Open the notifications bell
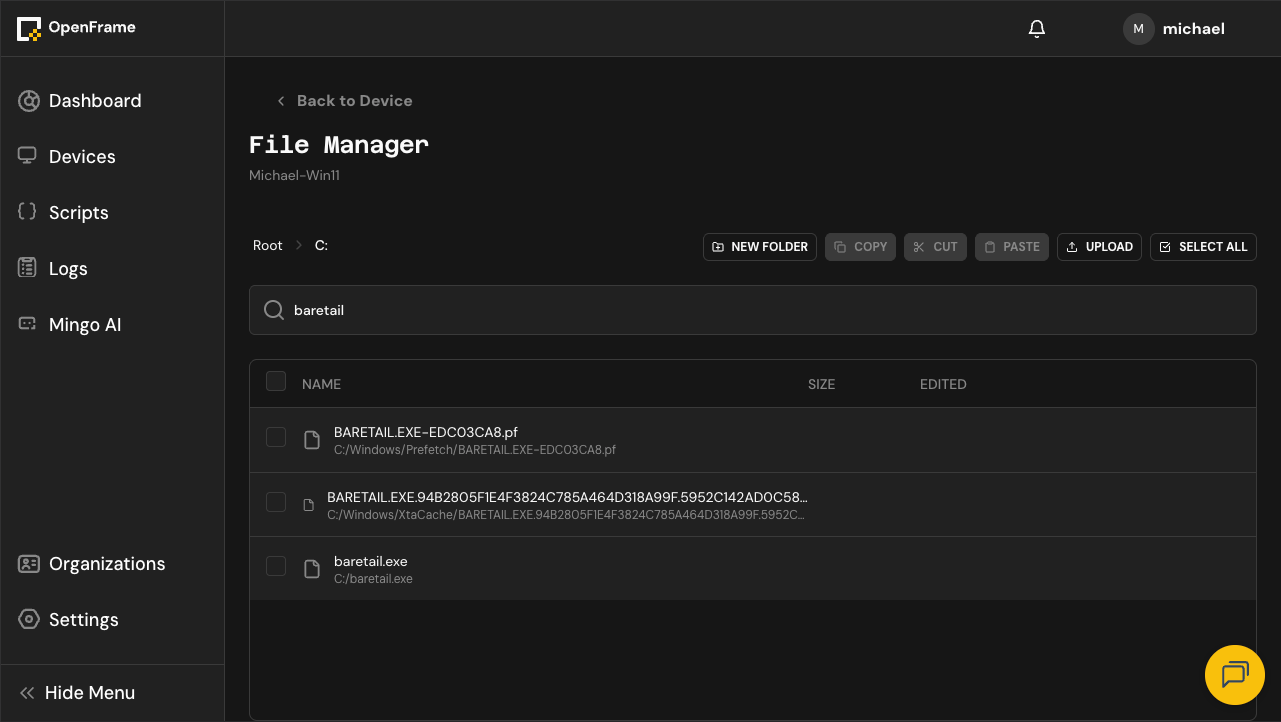This screenshot has width=1281, height=722. (x=1037, y=29)
